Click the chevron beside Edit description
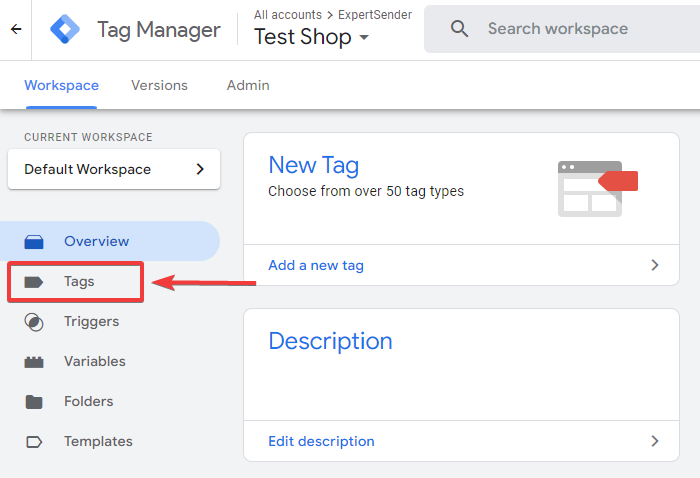Viewport: 700px width, 478px height. coord(655,441)
